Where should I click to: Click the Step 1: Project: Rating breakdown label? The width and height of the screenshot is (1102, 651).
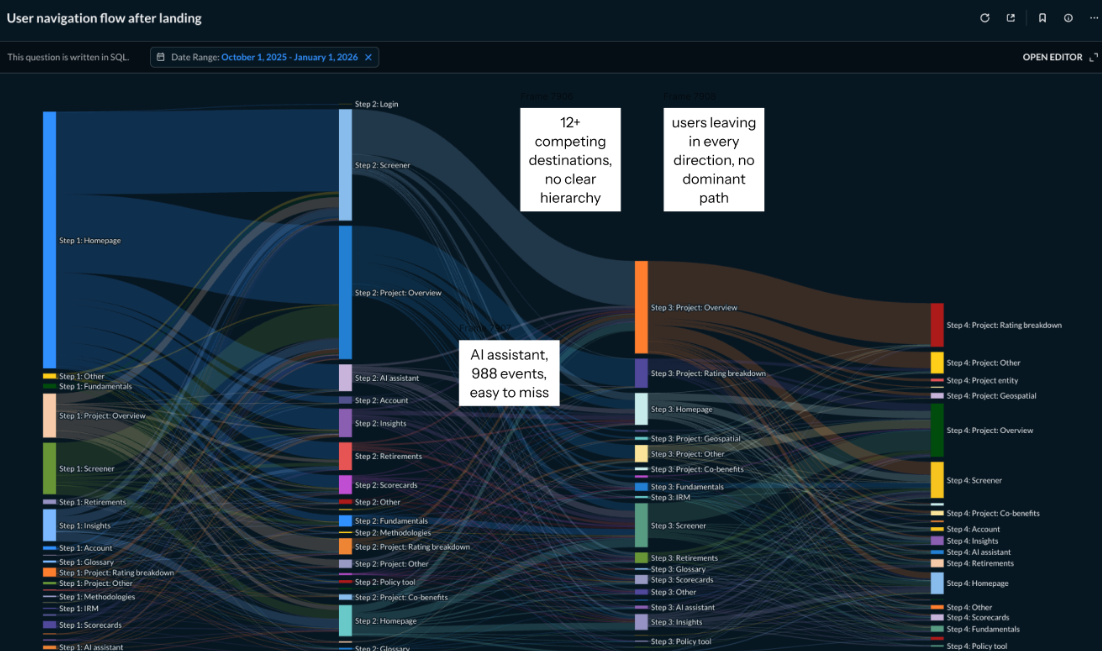tap(116, 572)
